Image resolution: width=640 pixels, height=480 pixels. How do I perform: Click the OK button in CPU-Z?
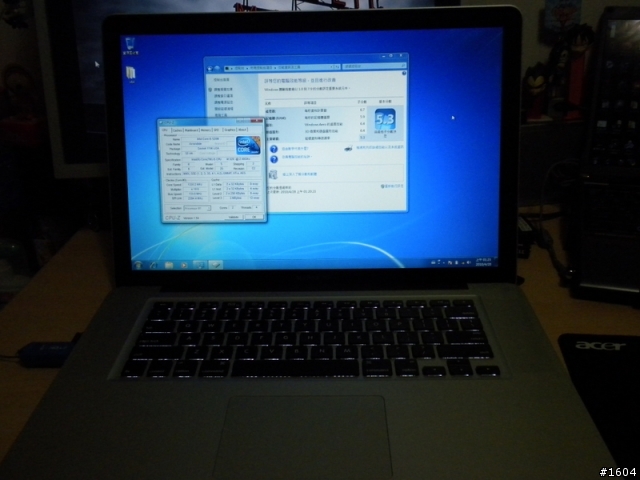(254, 217)
